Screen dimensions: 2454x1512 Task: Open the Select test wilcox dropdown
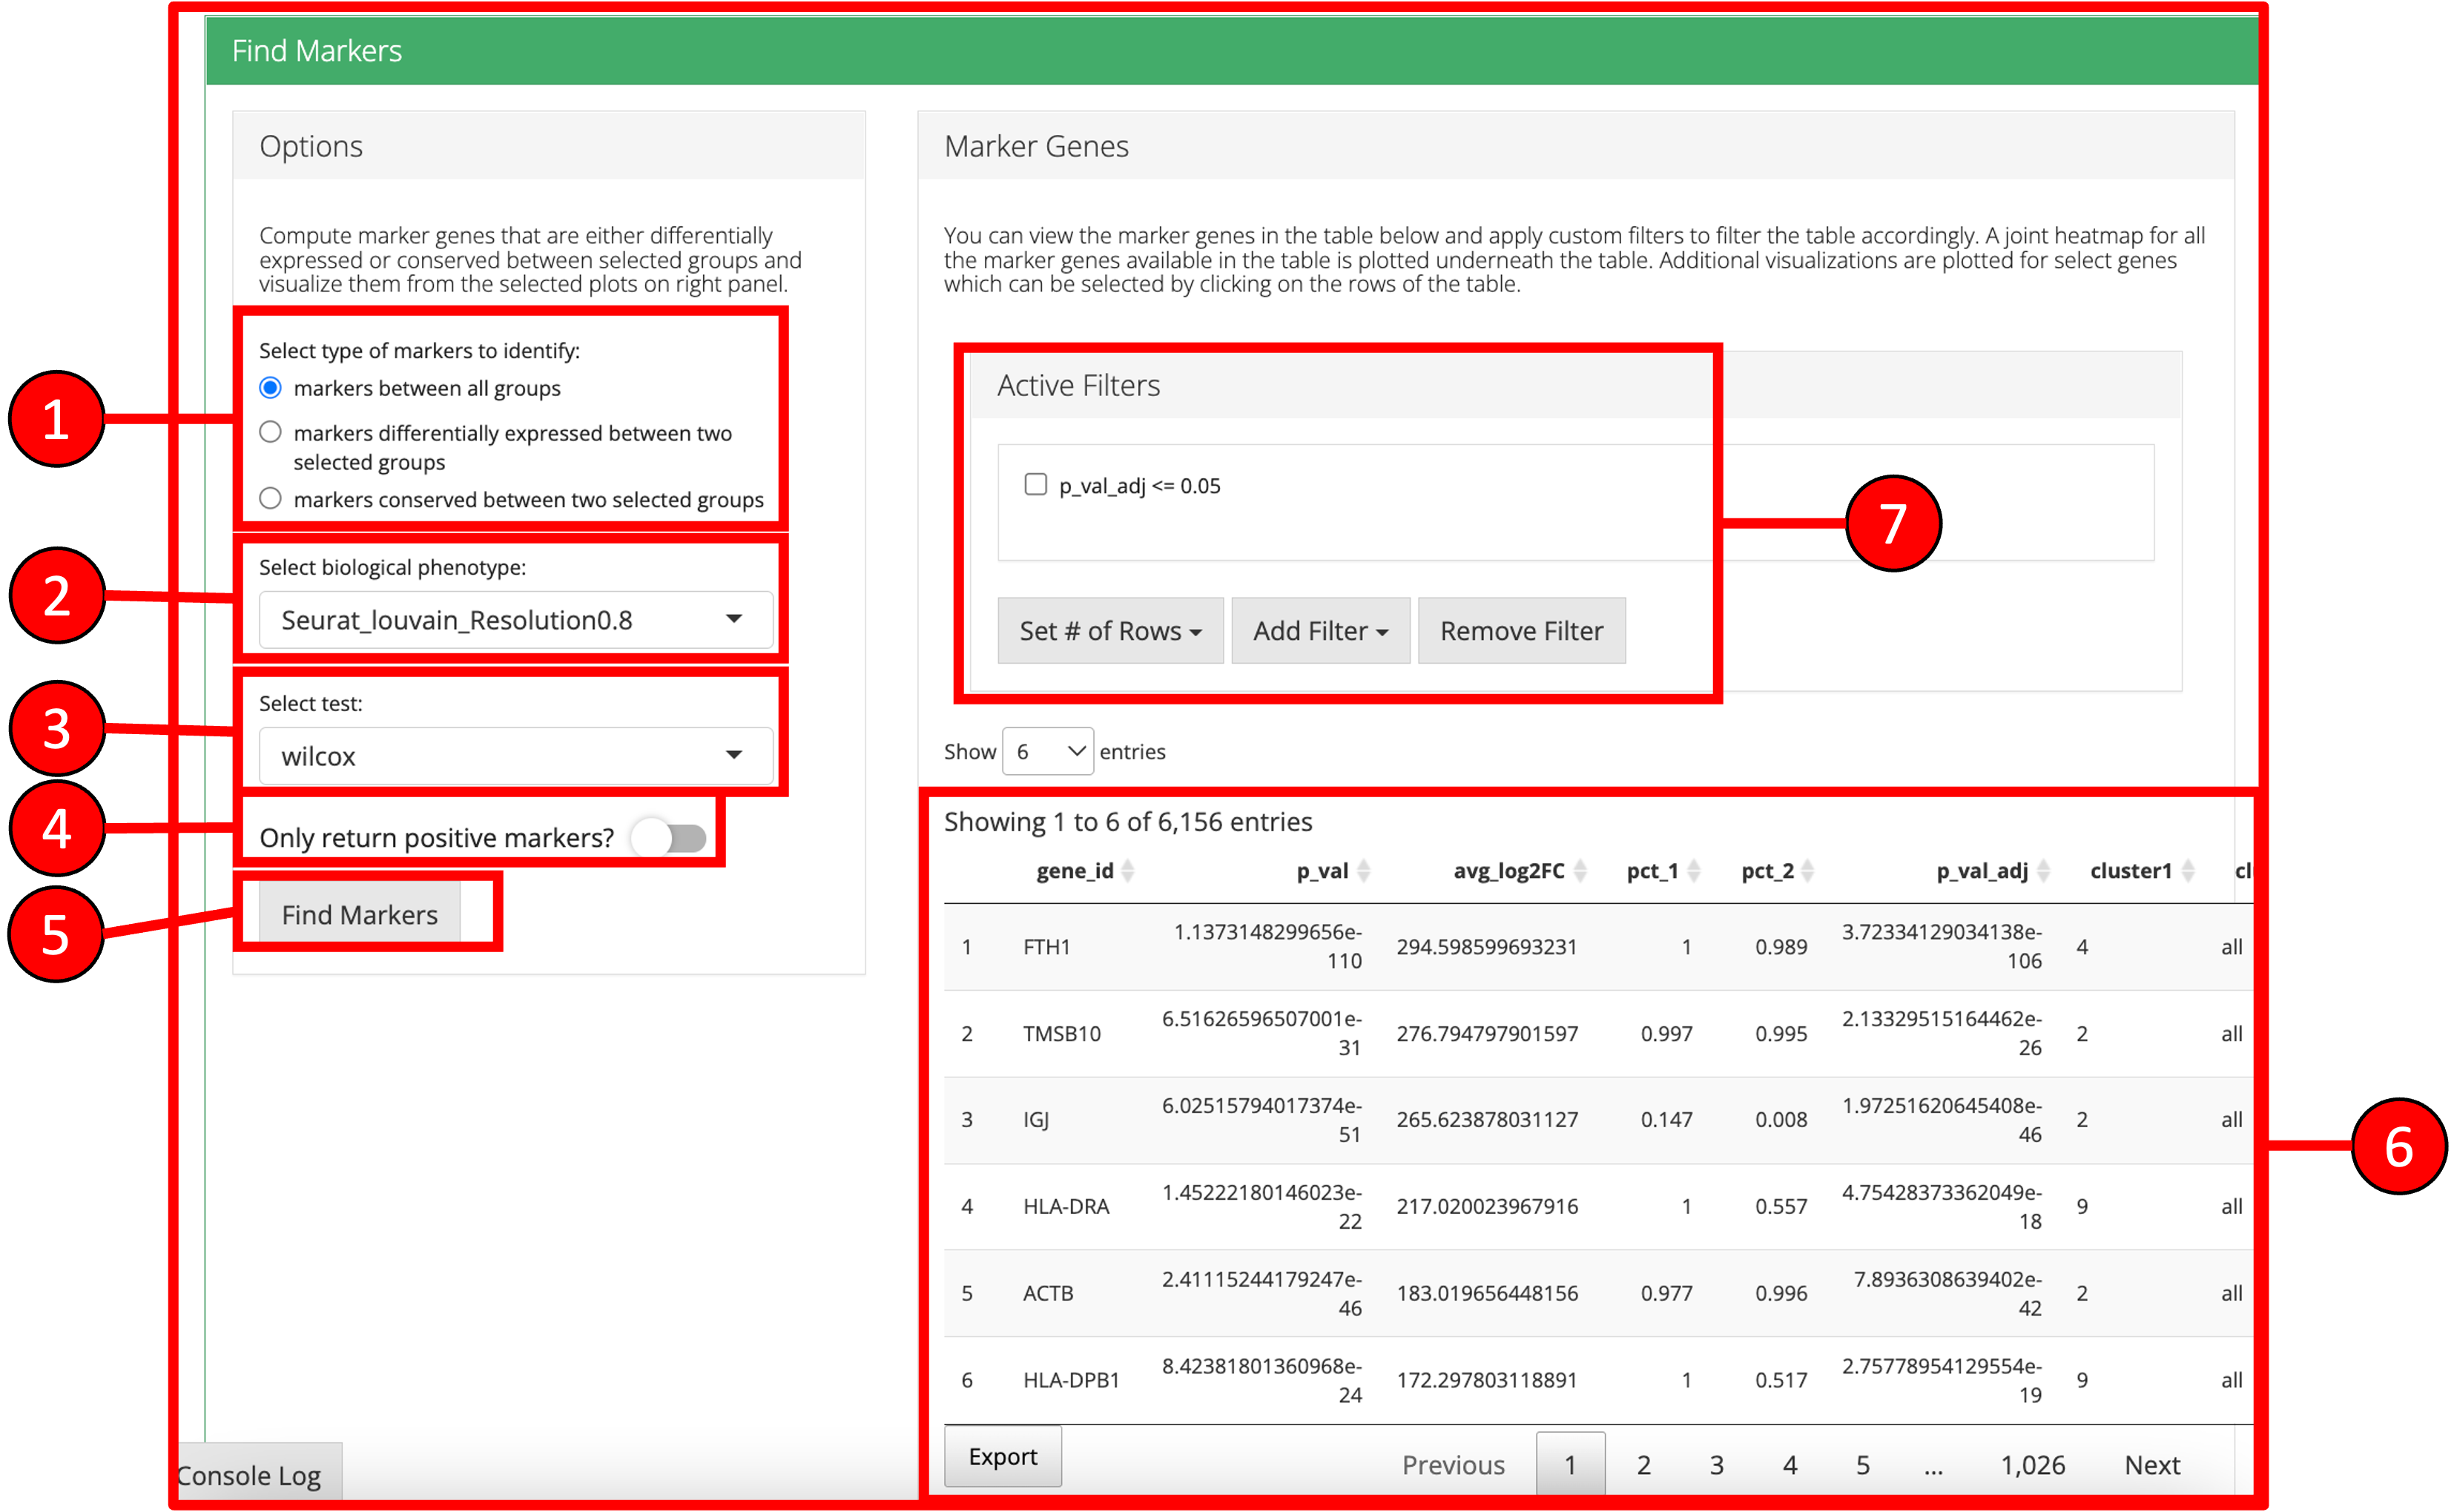pos(515,756)
